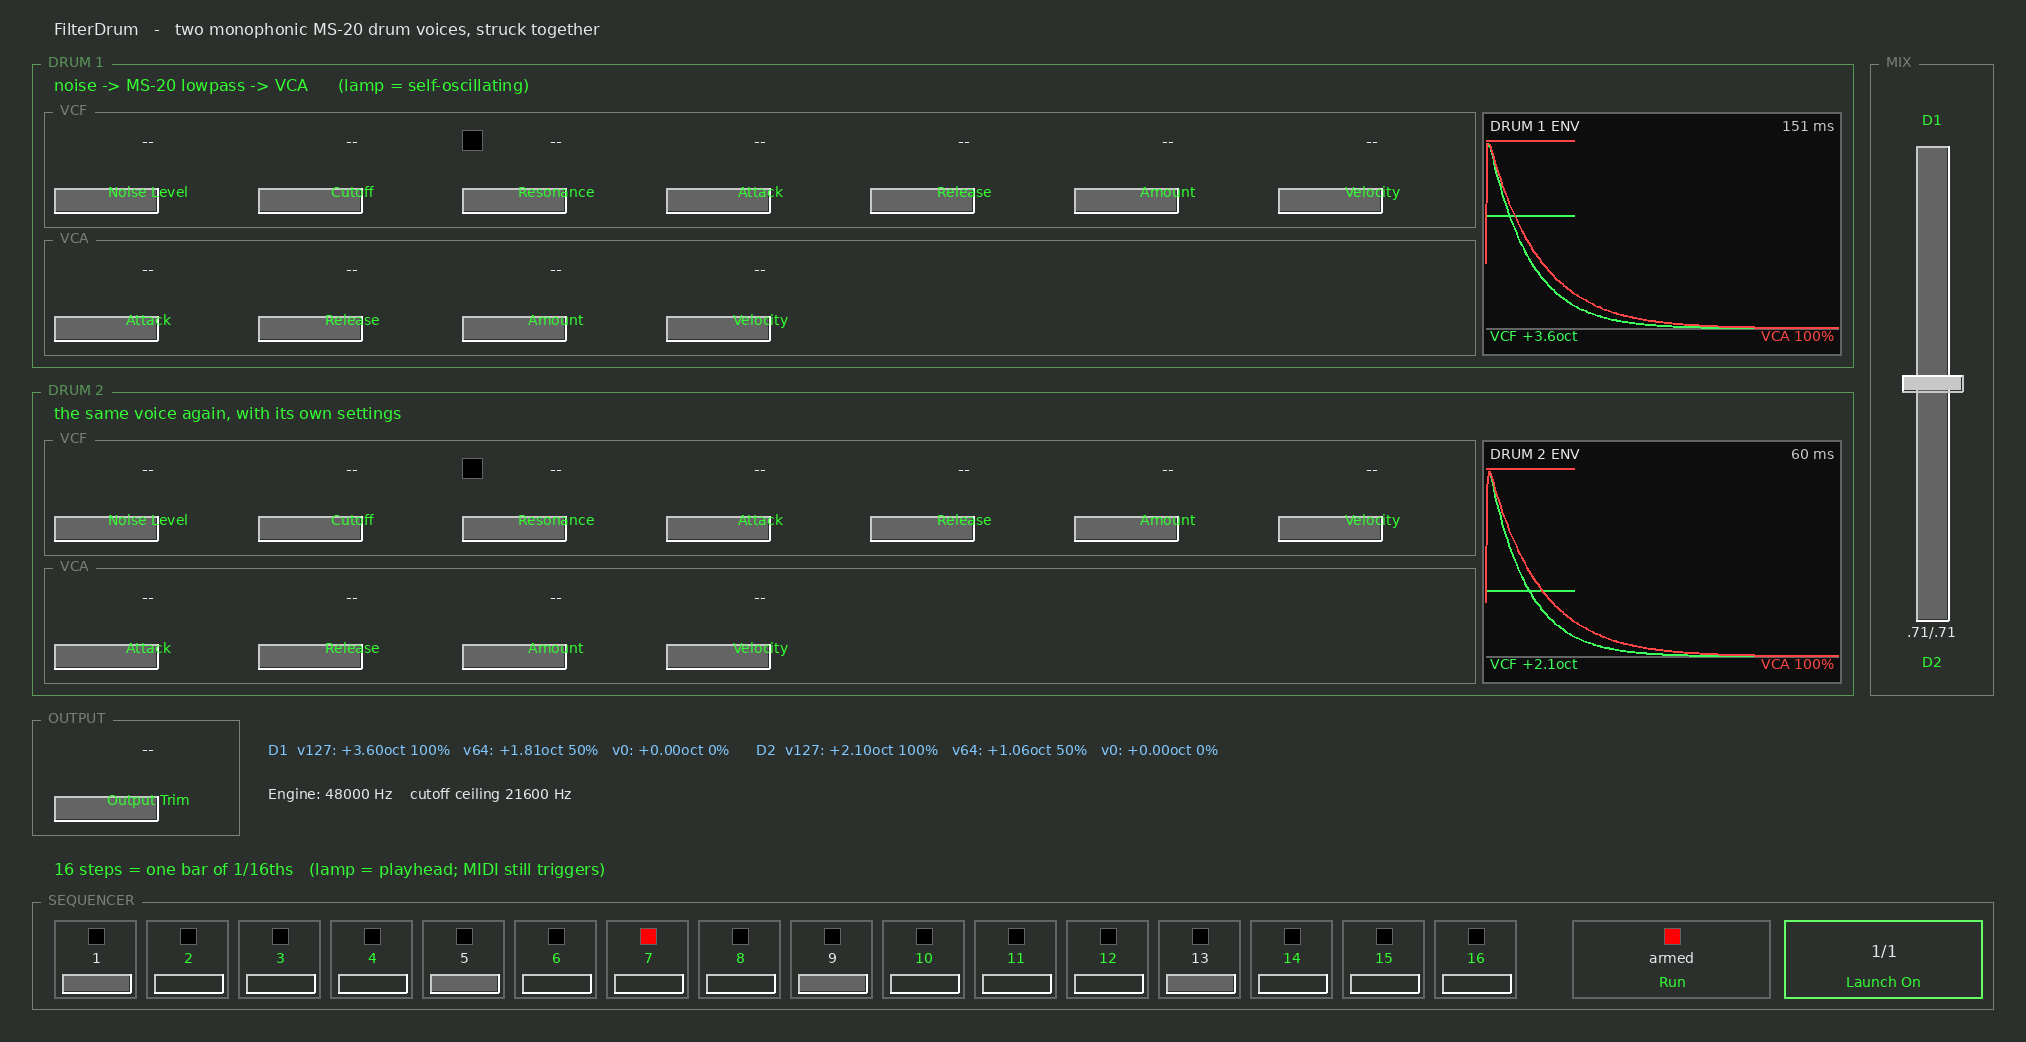Click the D1/D2 mix fader handle
The height and width of the screenshot is (1042, 2026).
1932,384
